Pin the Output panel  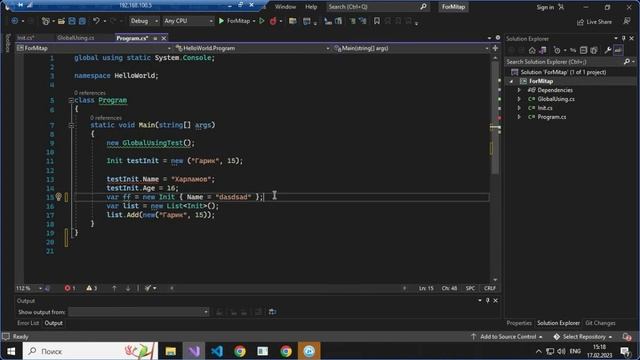click(x=487, y=300)
